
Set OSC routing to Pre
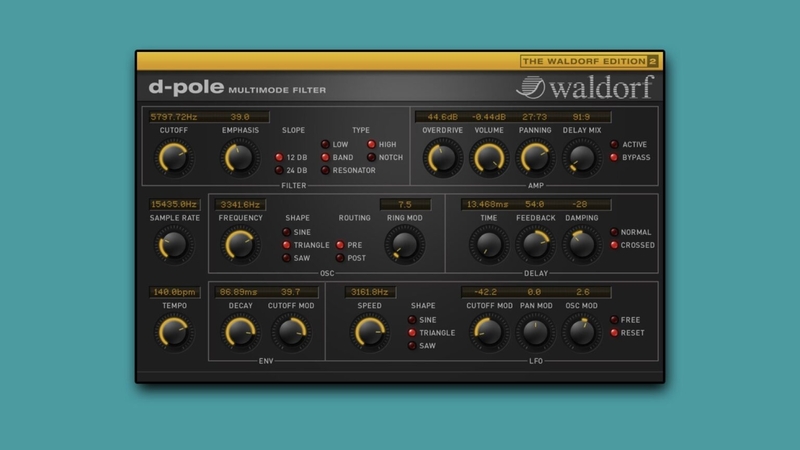(x=340, y=245)
